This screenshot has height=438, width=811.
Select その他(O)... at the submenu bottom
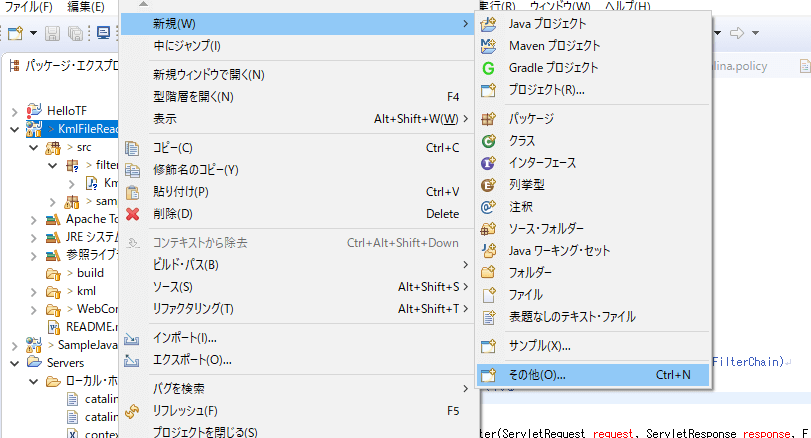[593, 375]
